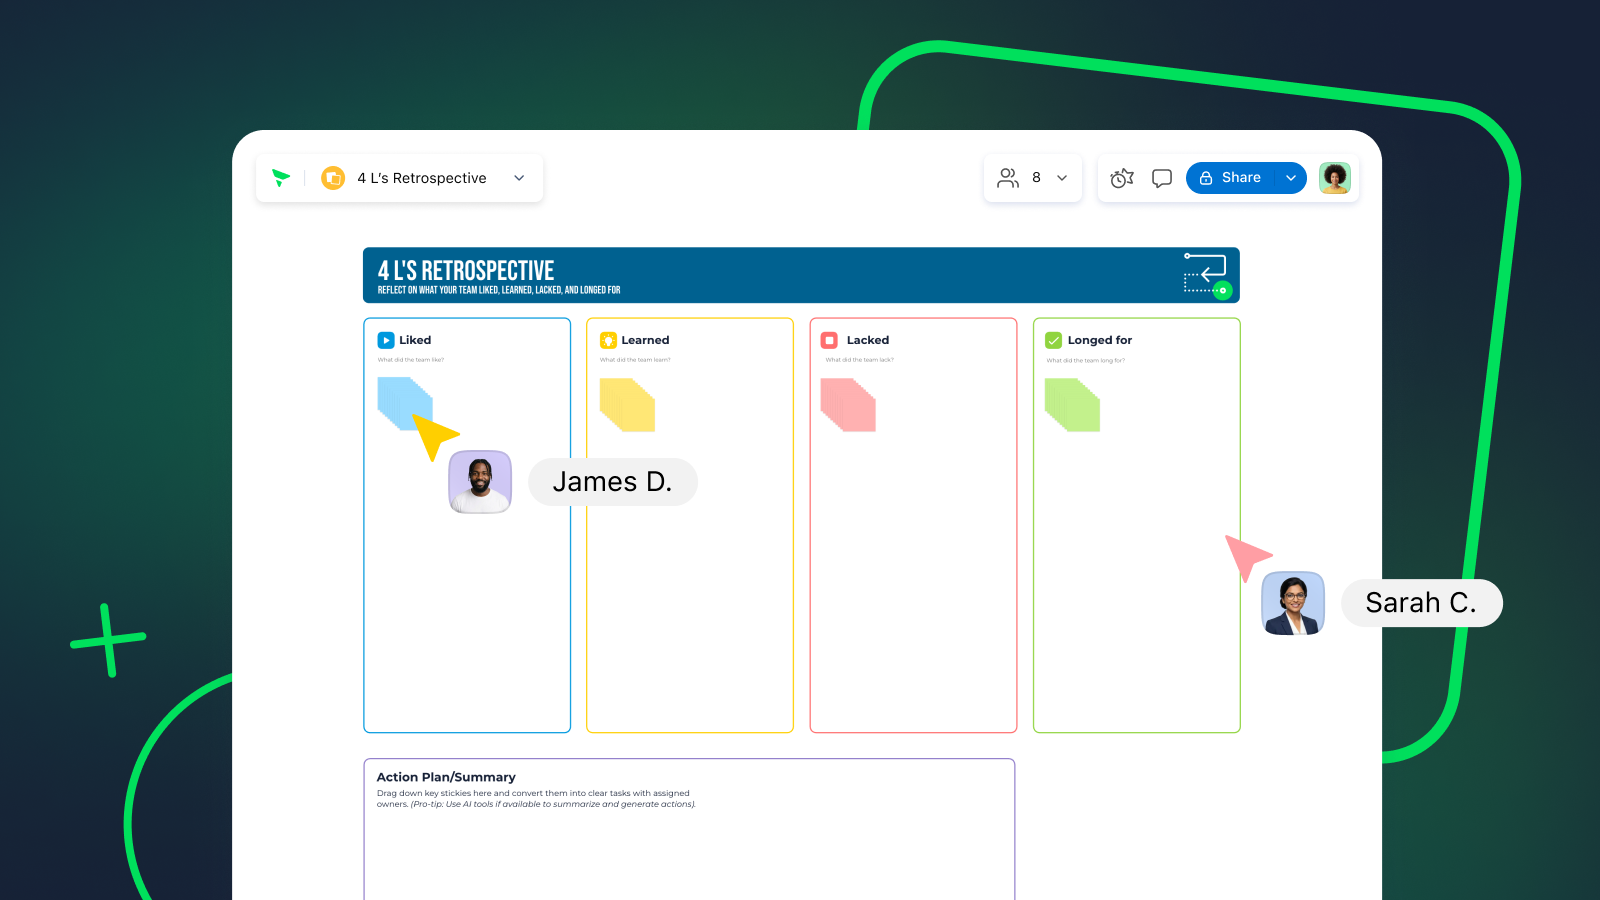
Task: Pick the pink sticky note stack
Action: [848, 405]
